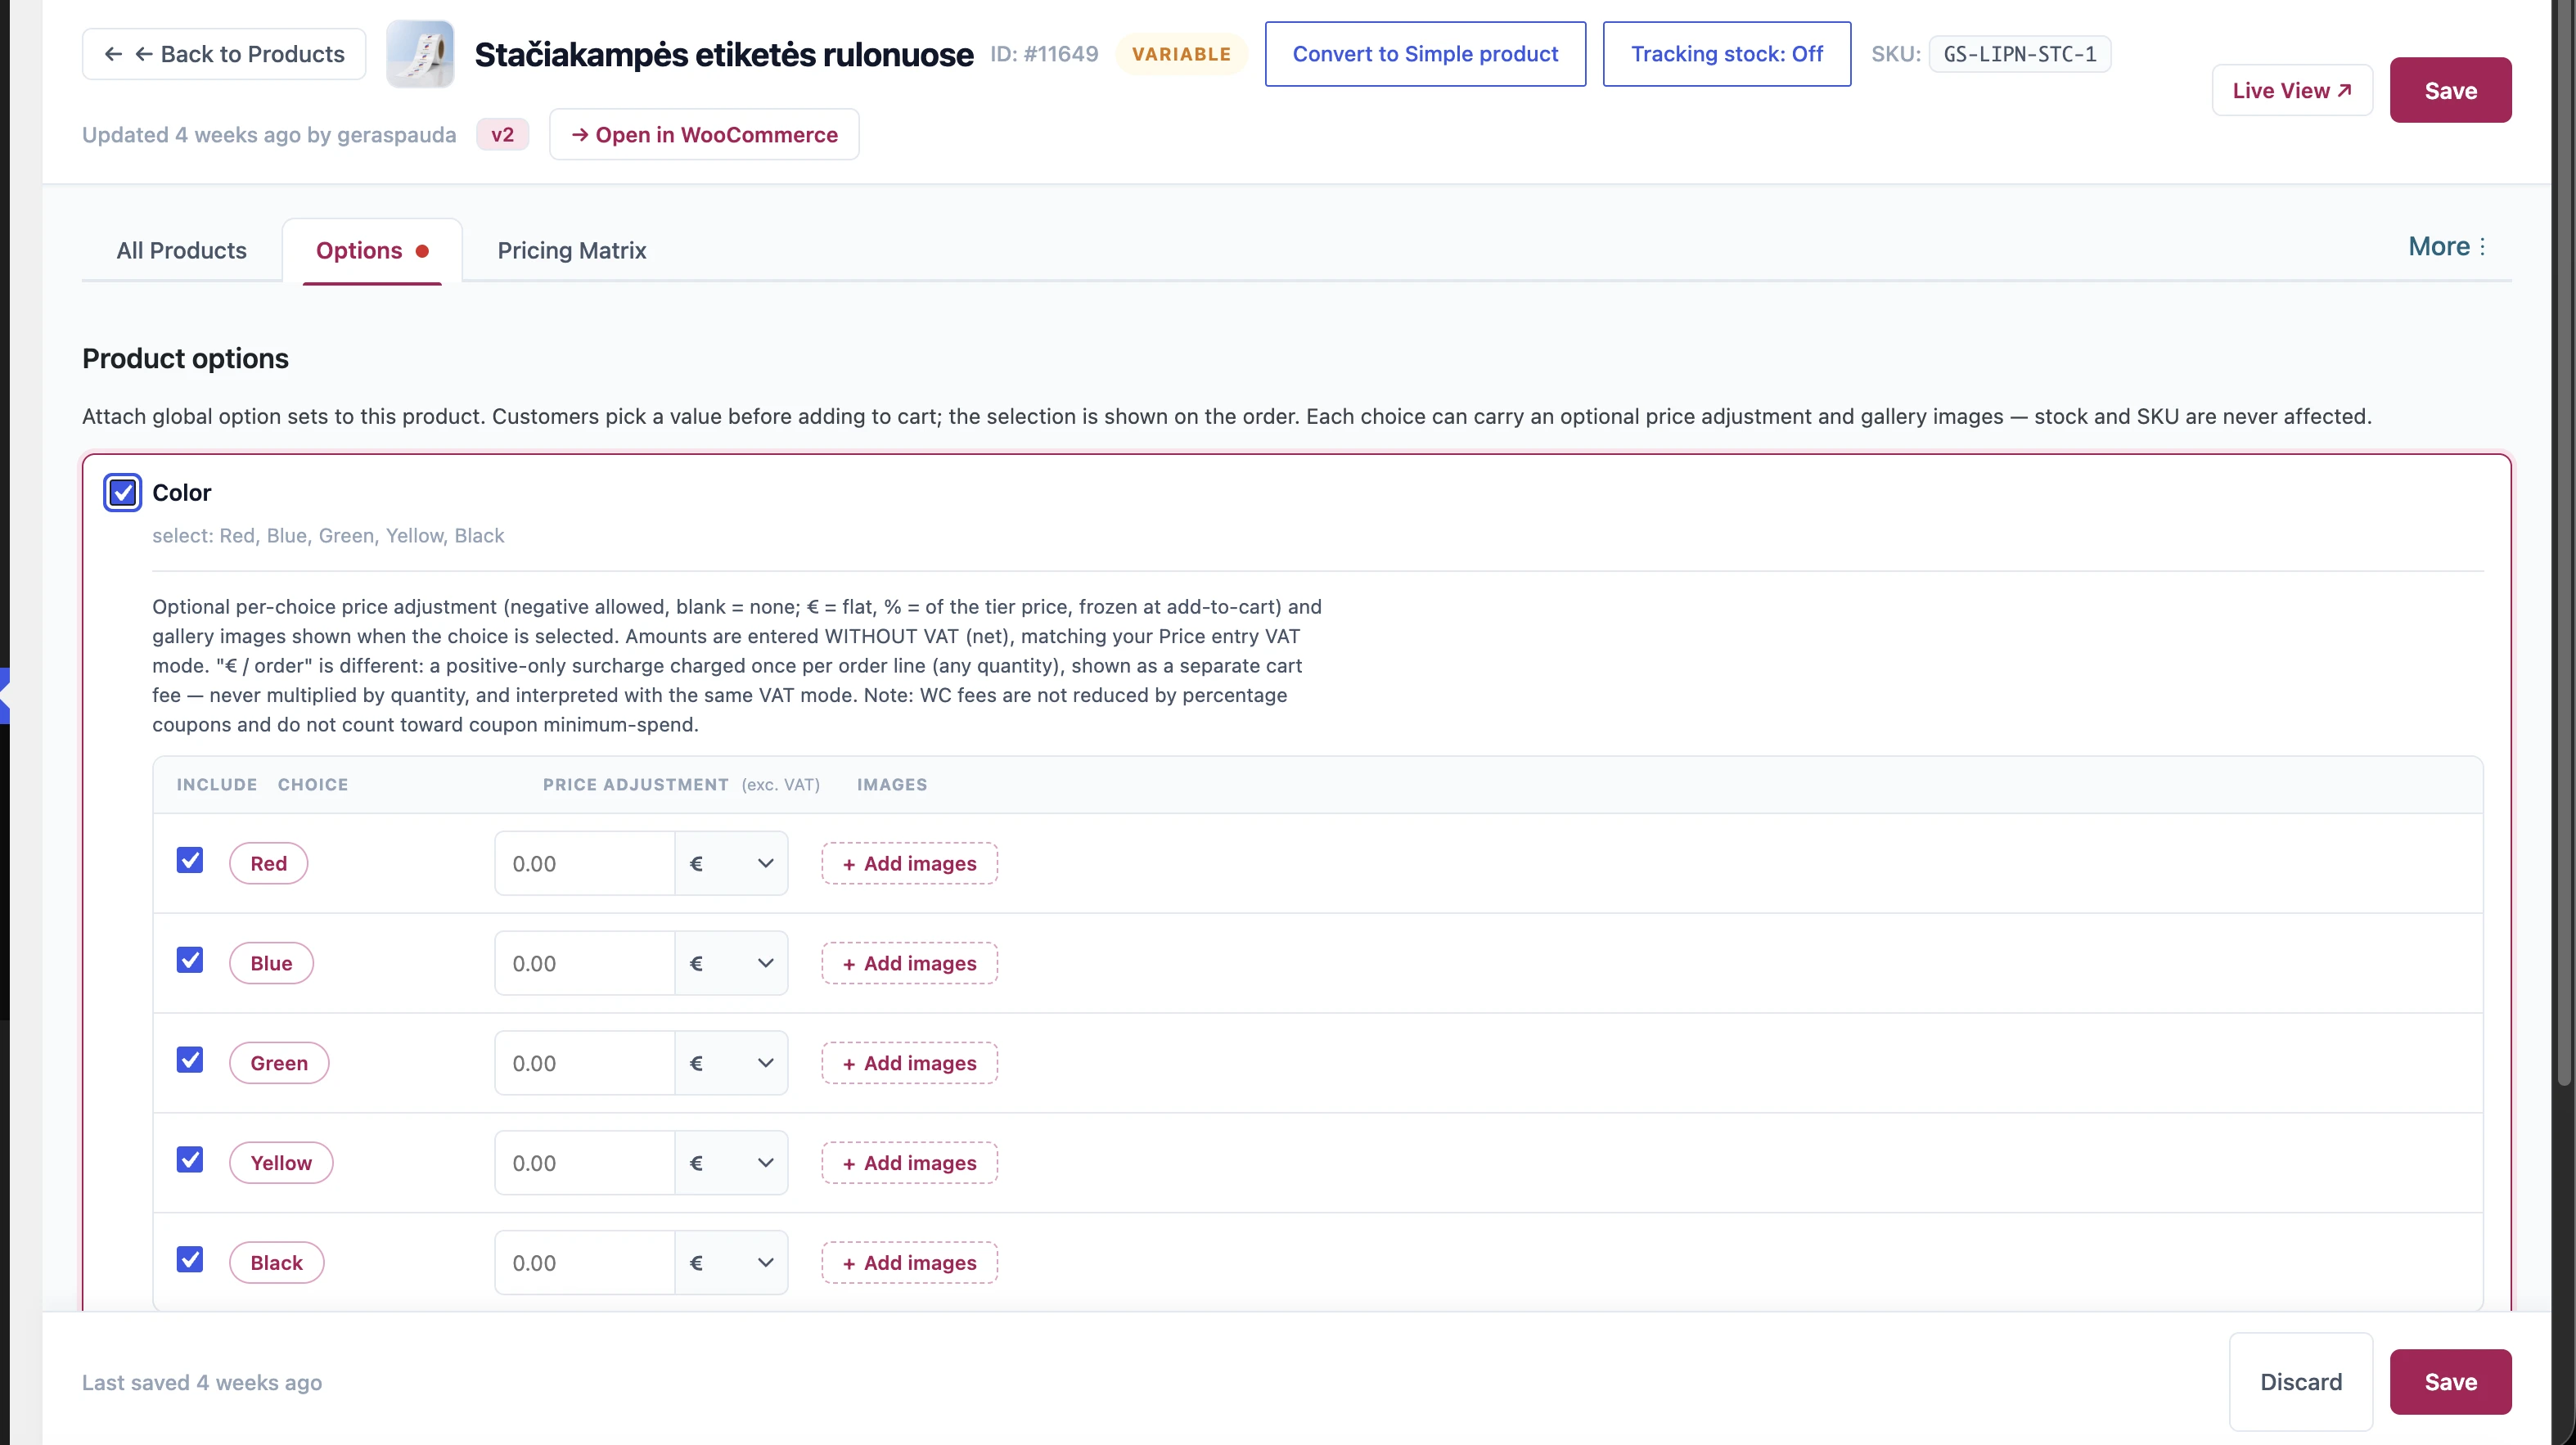Click the Red choice pill
Image resolution: width=2576 pixels, height=1445 pixels.
coord(268,863)
